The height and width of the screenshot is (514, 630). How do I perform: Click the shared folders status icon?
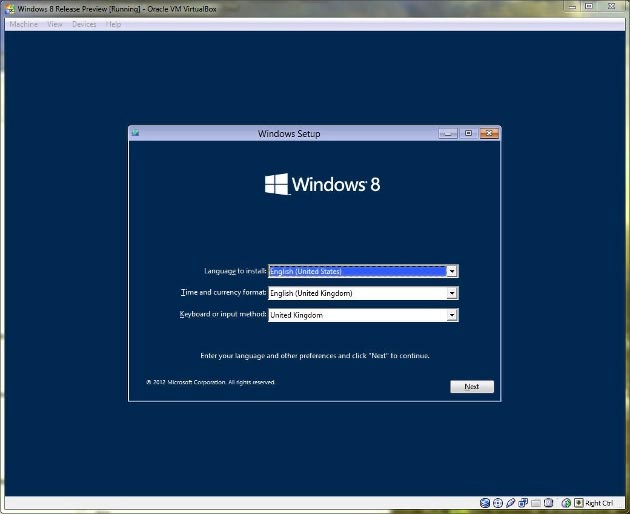pyautogui.click(x=536, y=503)
